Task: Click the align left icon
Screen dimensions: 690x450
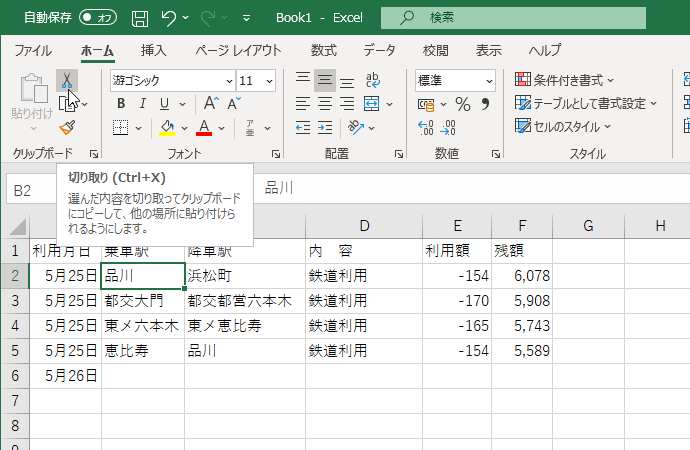Action: click(303, 104)
